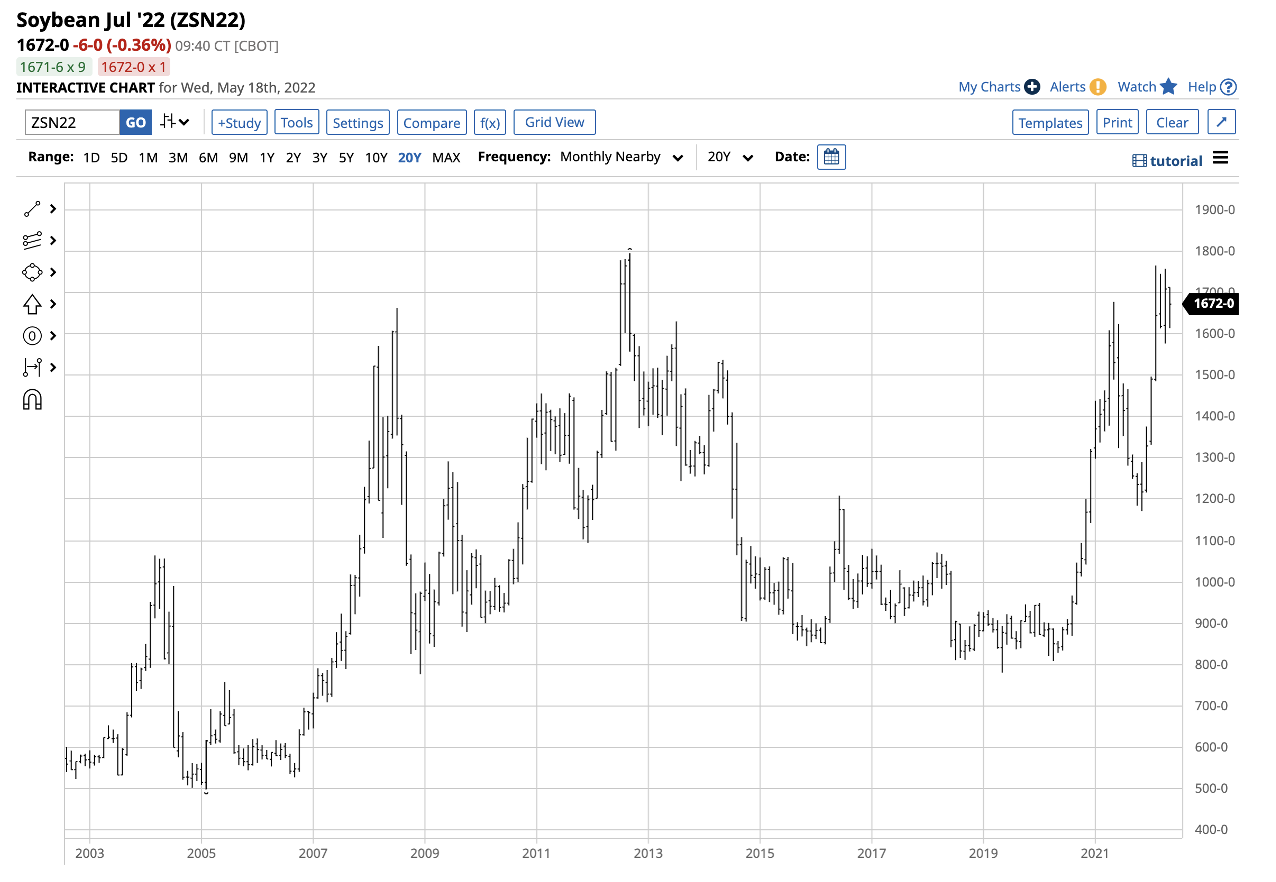Click the ZSN22 symbol input field

pyautogui.click(x=72, y=123)
